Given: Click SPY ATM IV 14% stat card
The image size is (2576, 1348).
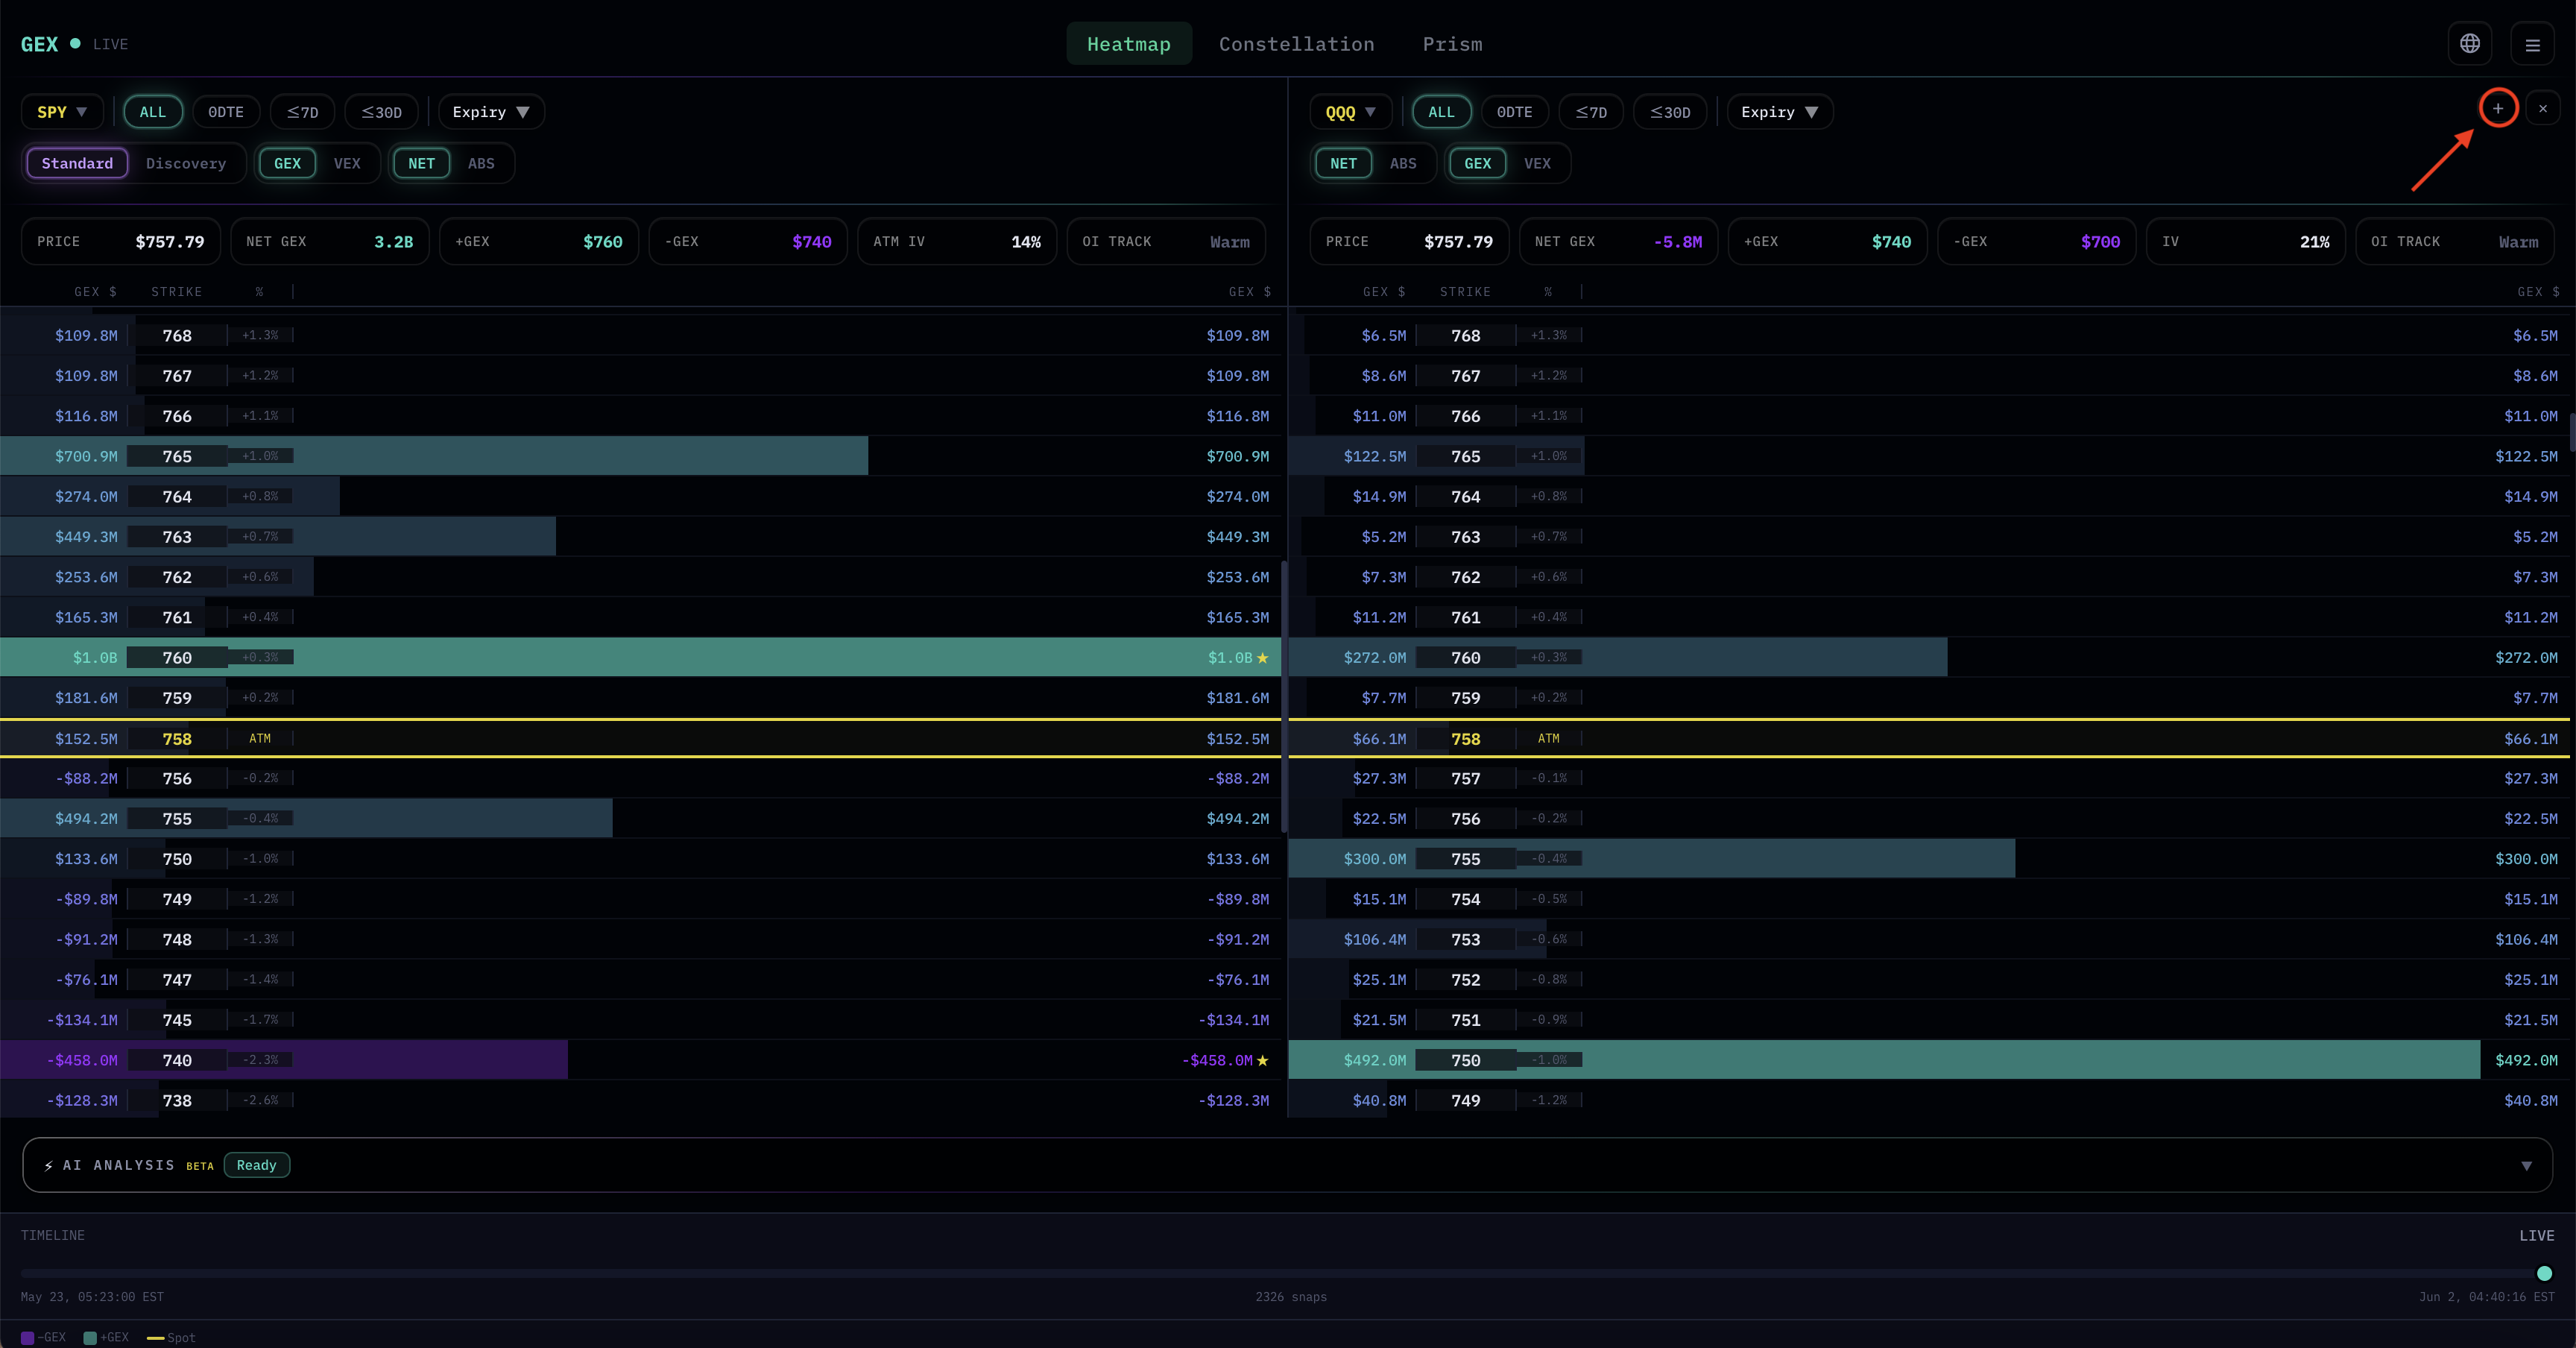Looking at the screenshot, I should coord(957,241).
